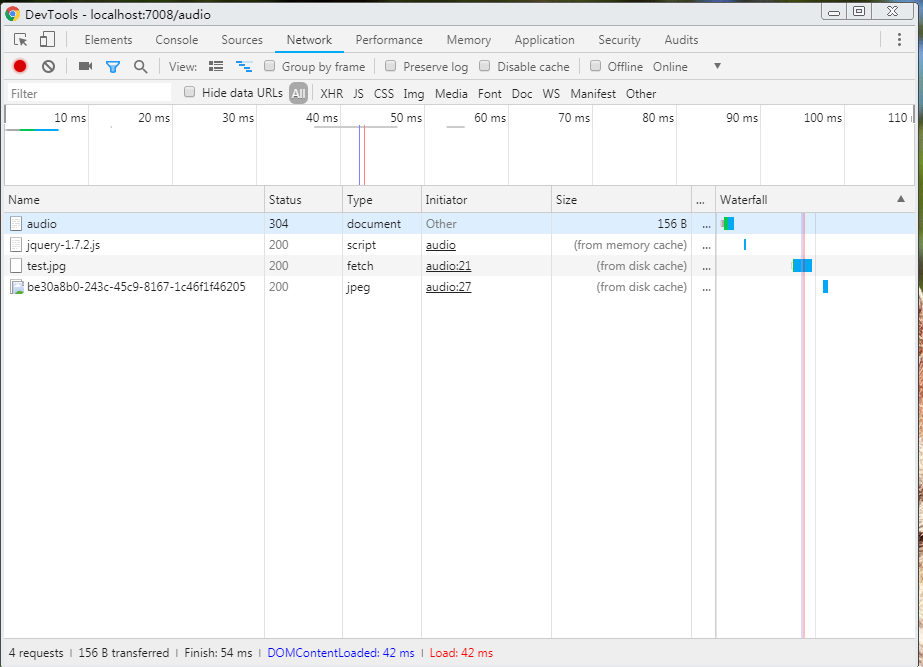Image resolution: width=923 pixels, height=667 pixels.
Task: Click the ellipsis column header
Action: point(703,200)
